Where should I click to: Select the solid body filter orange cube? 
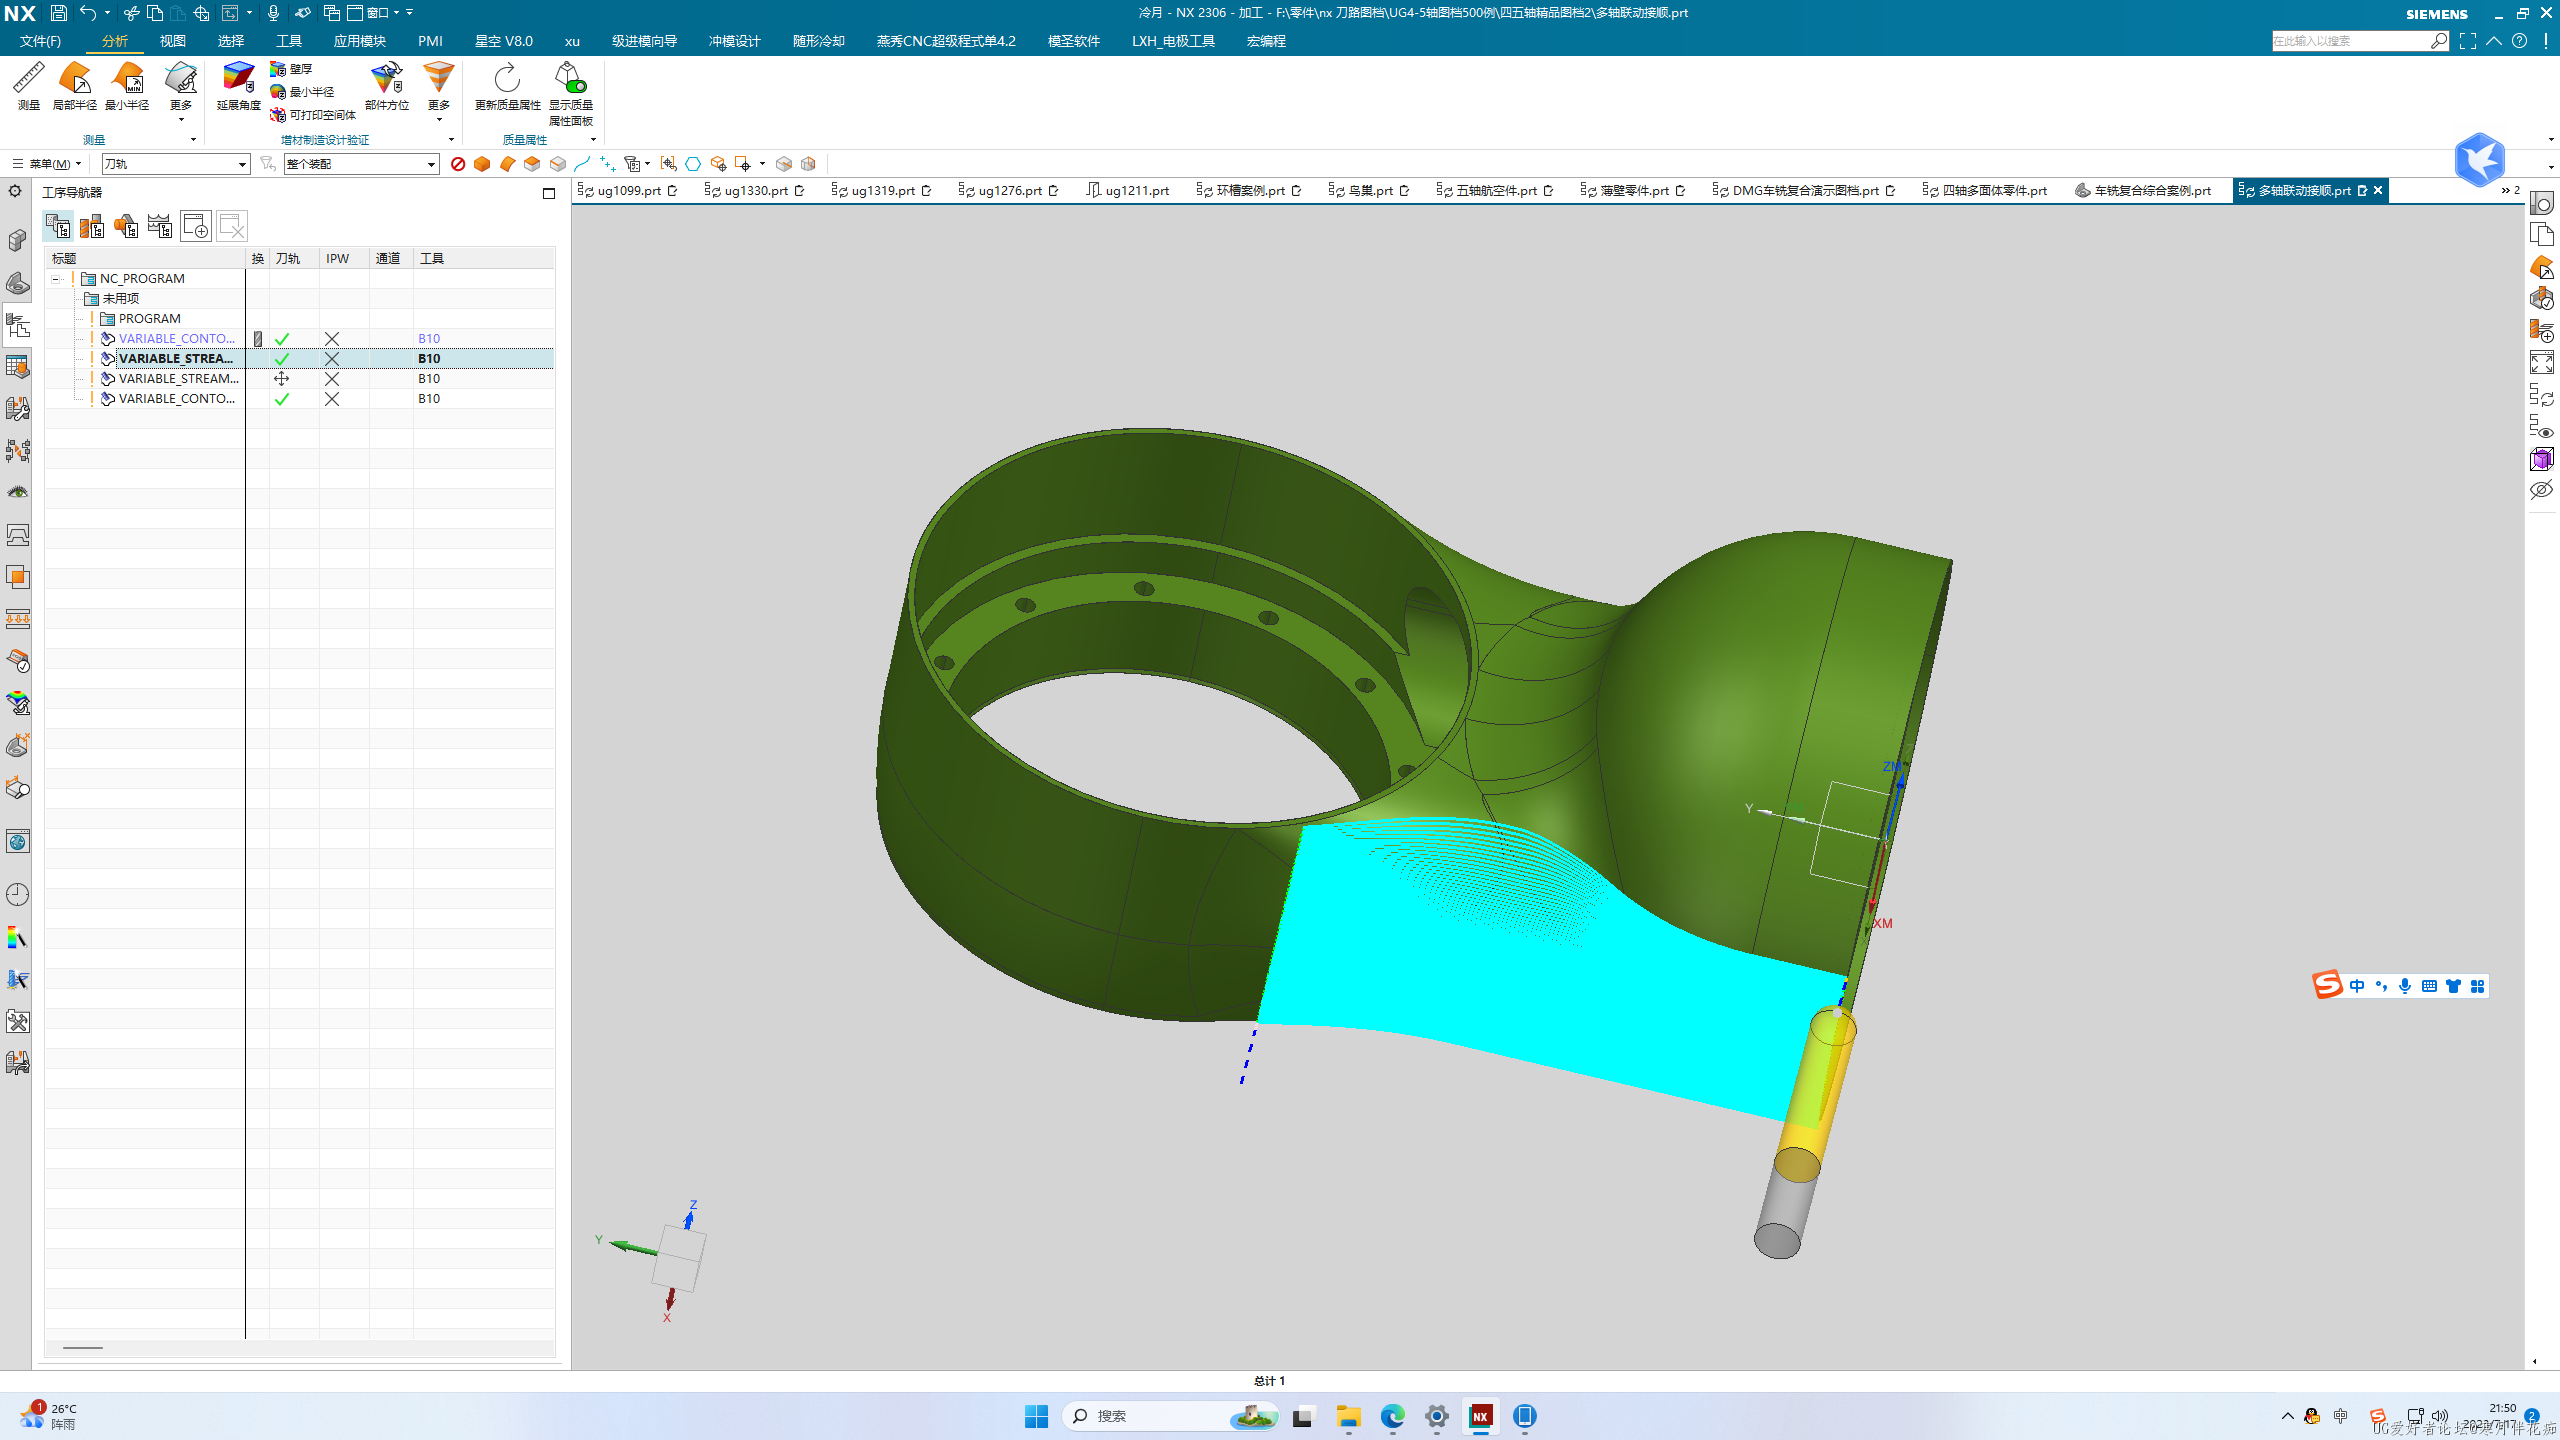482,164
